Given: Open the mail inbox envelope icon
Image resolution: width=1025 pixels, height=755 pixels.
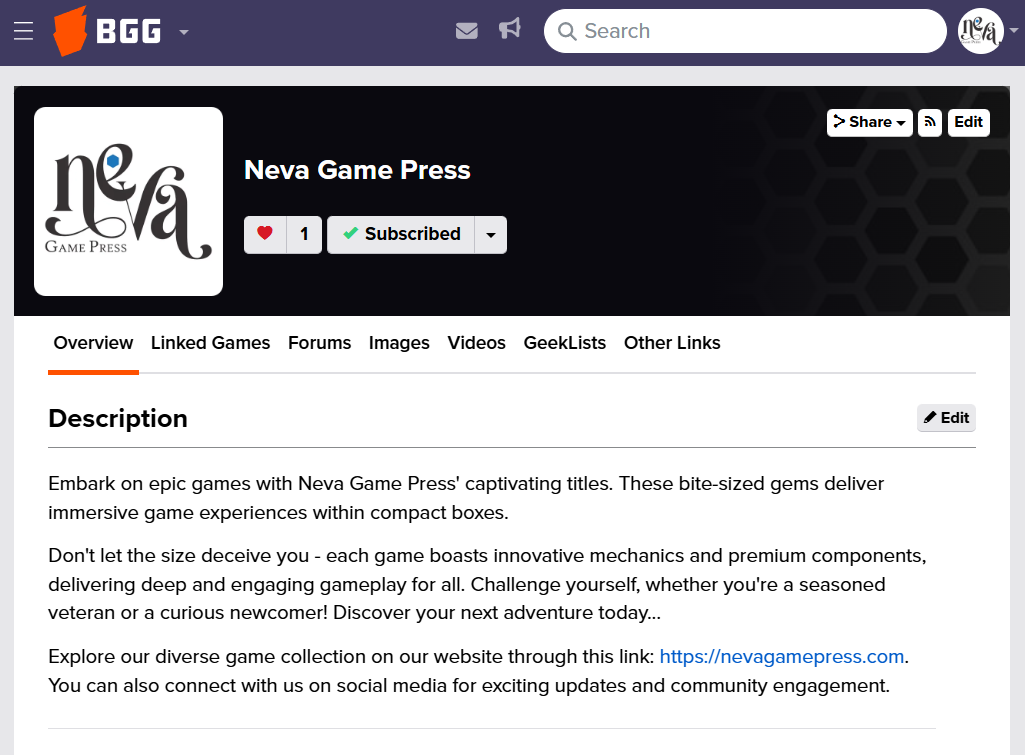Looking at the screenshot, I should [466, 31].
